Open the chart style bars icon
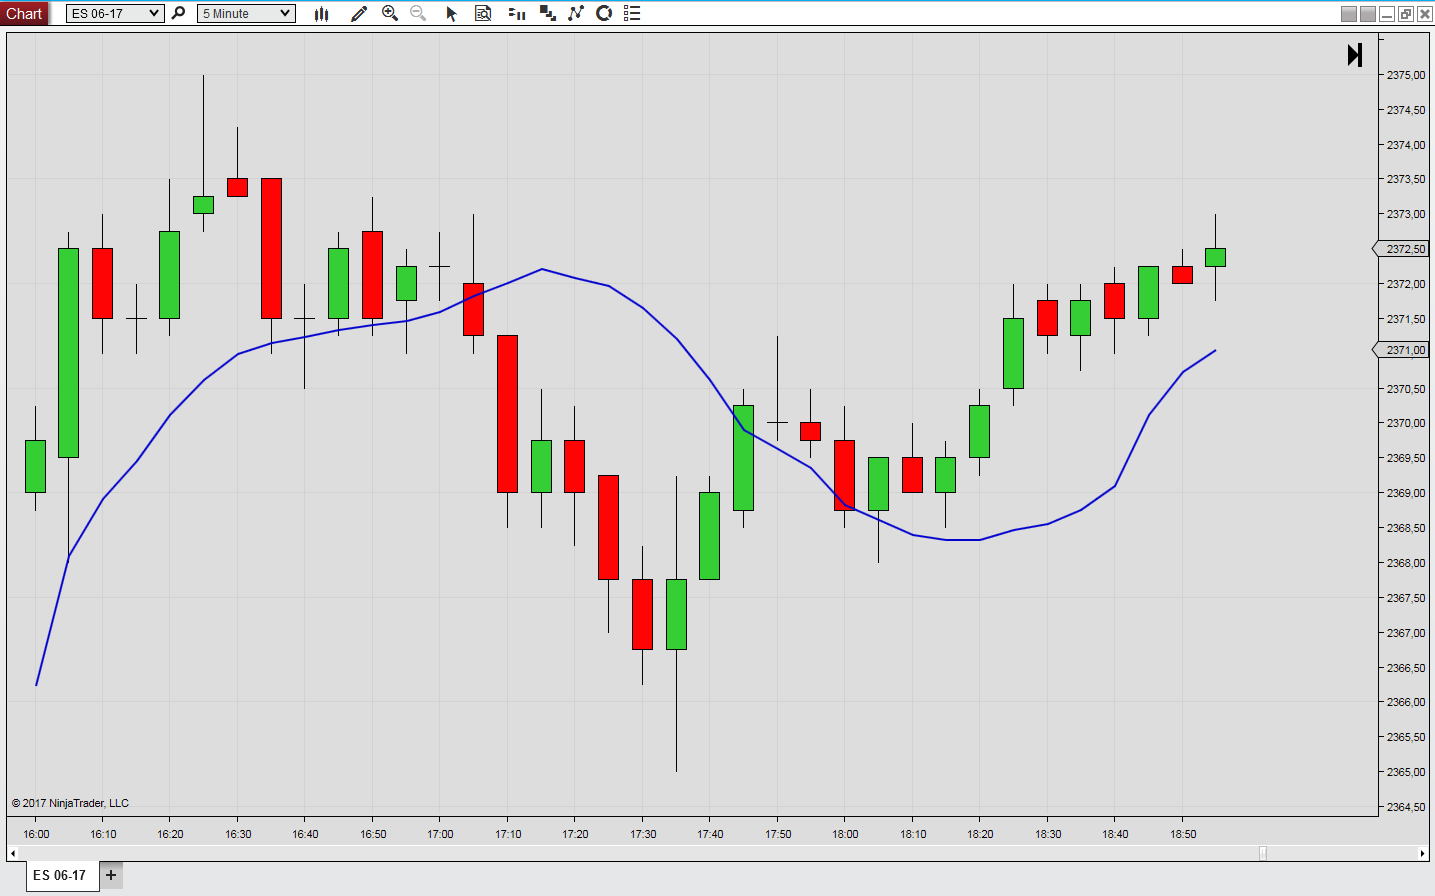The height and width of the screenshot is (896, 1435). [x=321, y=13]
